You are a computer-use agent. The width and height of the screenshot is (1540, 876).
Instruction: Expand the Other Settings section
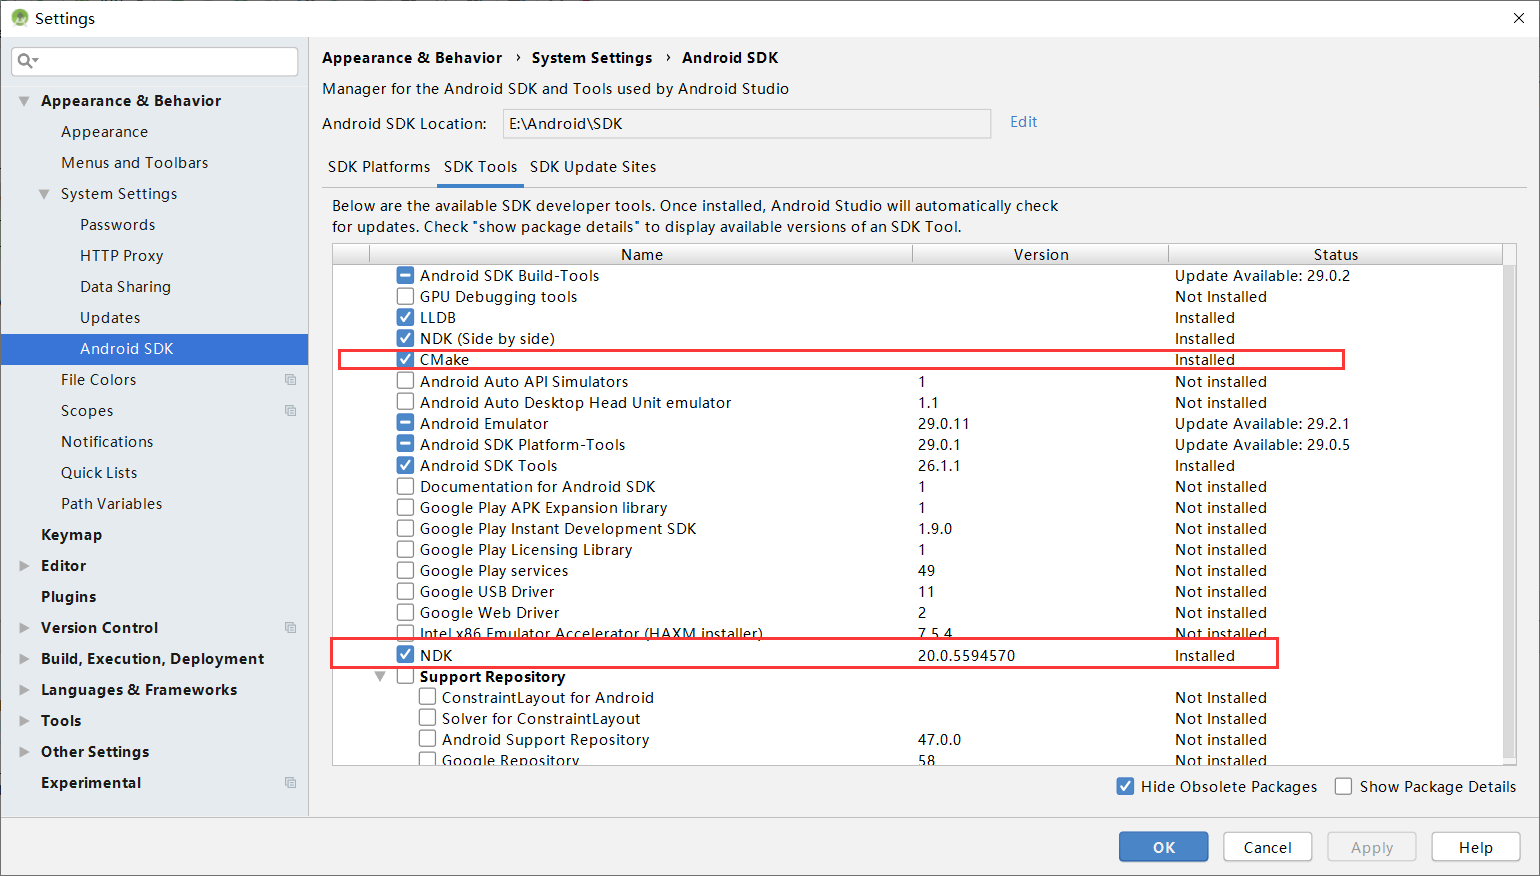click(x=24, y=752)
